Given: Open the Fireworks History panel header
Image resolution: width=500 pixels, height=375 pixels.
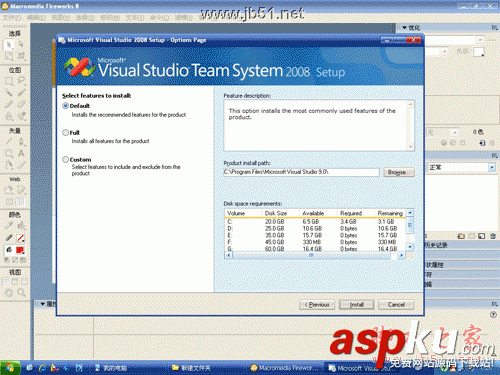Looking at the screenshot, I should [x=462, y=245].
